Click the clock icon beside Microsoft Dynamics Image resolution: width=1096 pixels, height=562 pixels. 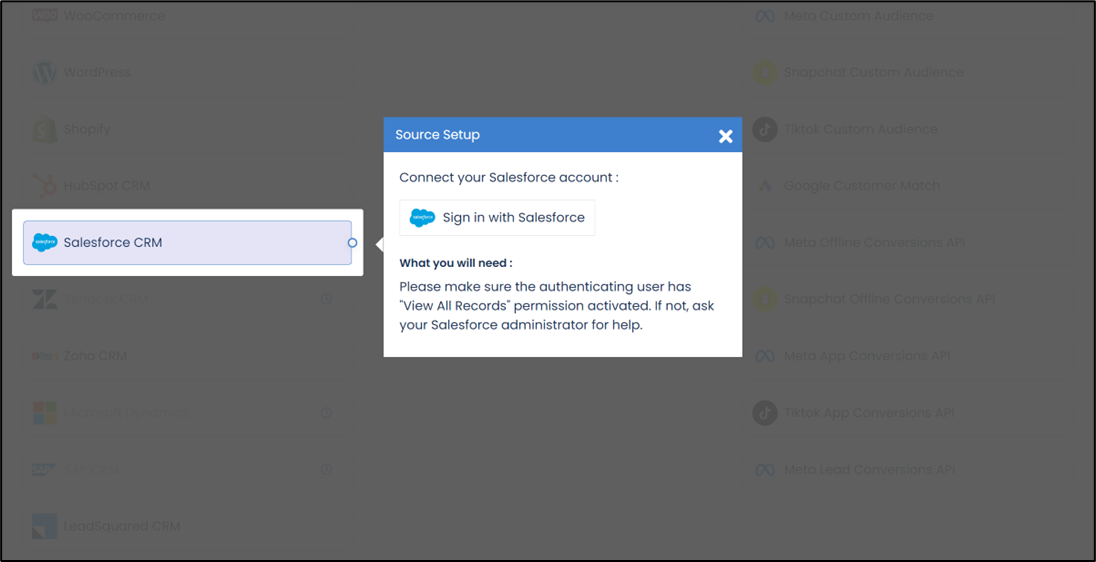tap(326, 412)
